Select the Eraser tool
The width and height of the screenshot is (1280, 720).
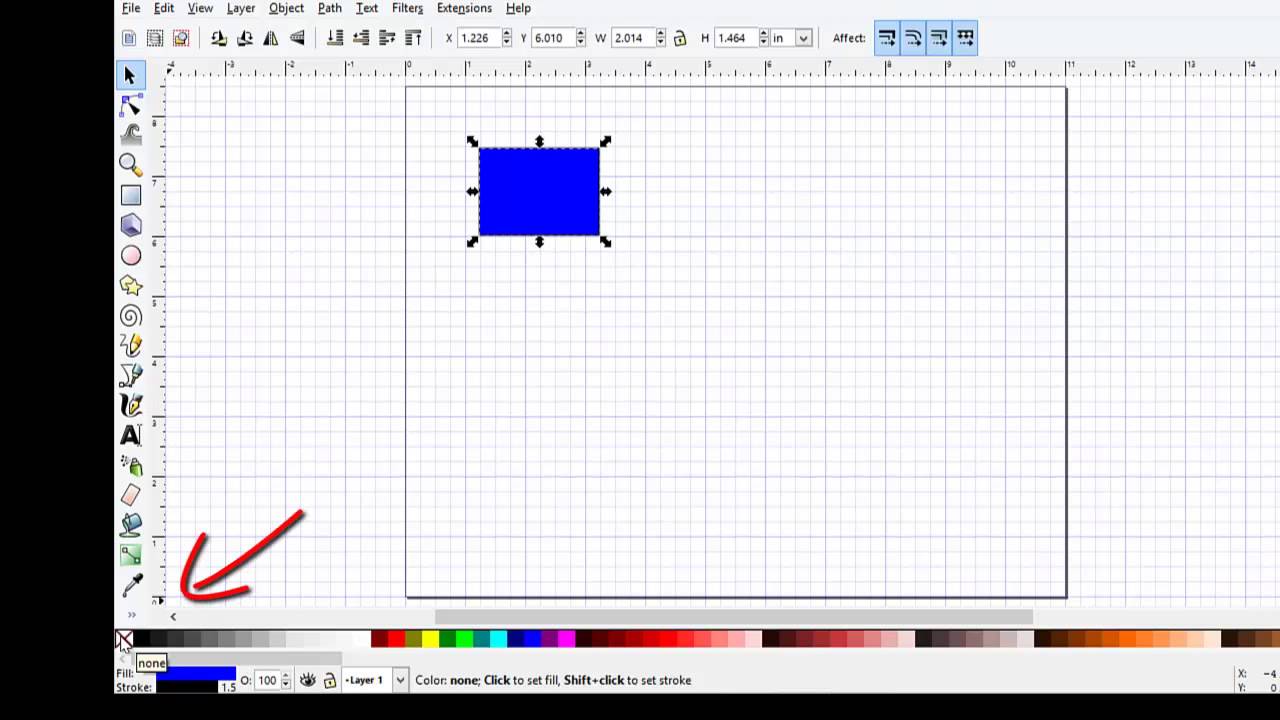click(x=130, y=495)
